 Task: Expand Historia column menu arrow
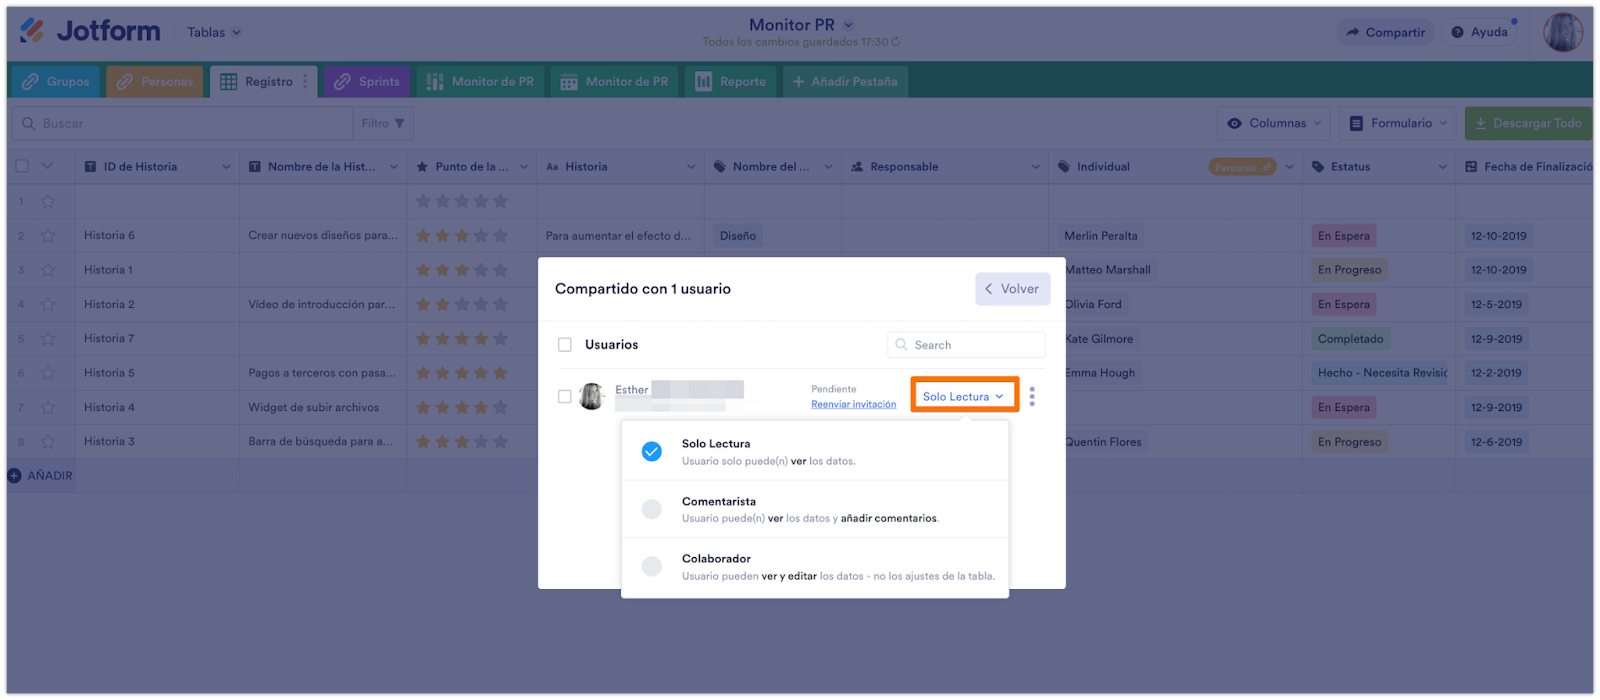[x=691, y=167]
